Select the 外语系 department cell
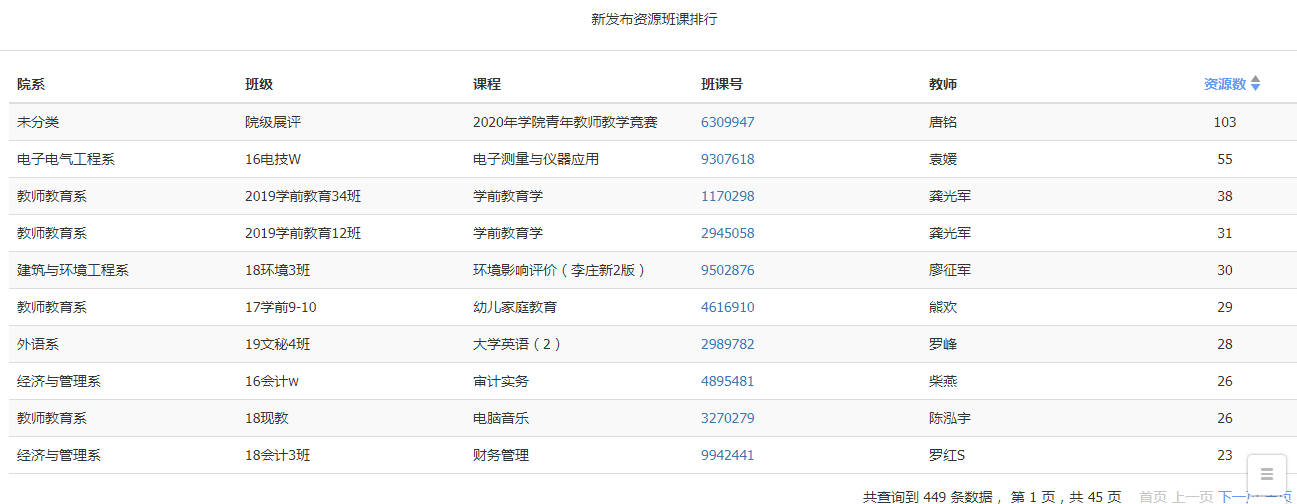 tap(38, 344)
